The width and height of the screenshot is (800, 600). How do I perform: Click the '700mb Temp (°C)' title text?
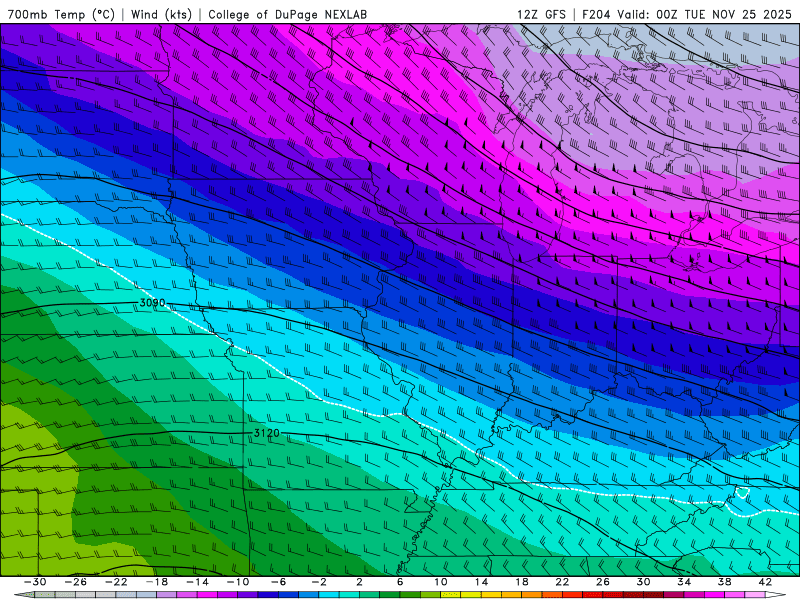tap(61, 14)
